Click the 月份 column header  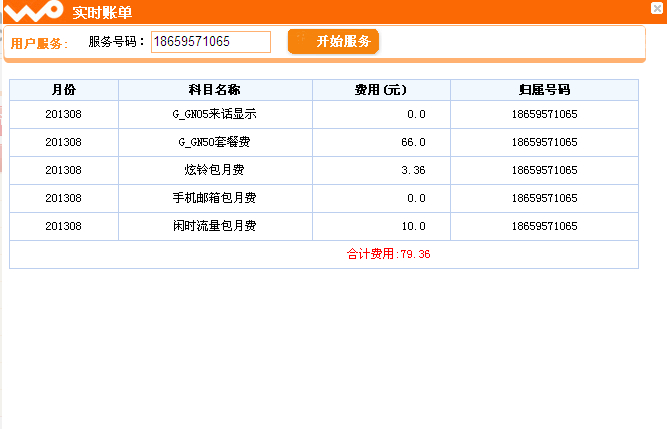click(64, 90)
